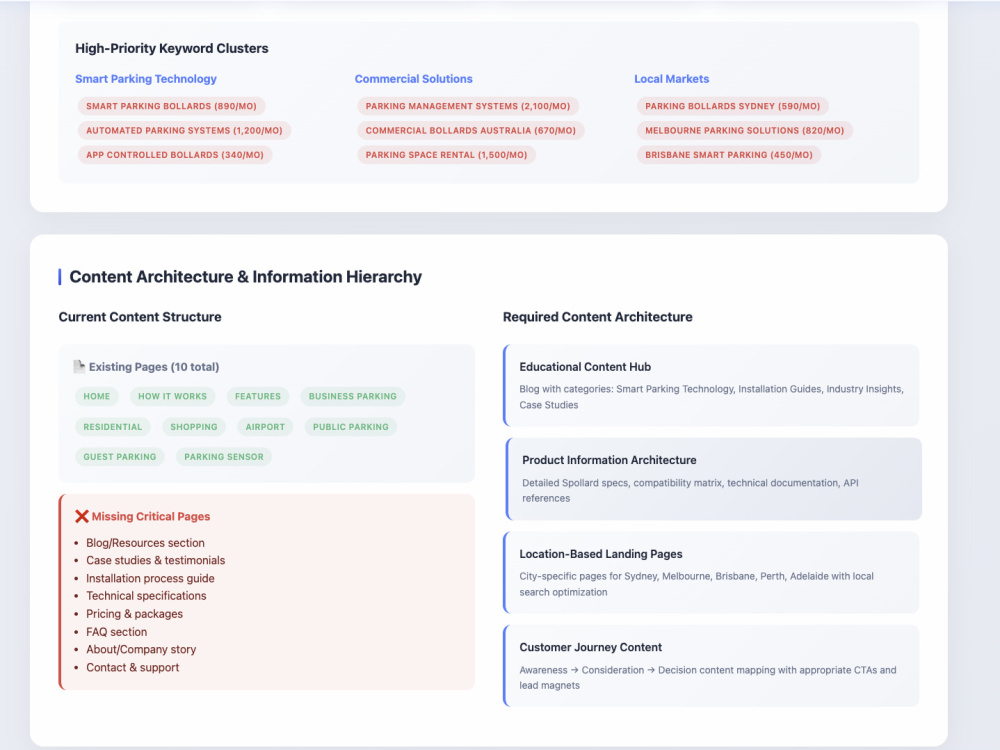The image size is (1000, 750).
Task: Click the Automated Parking Systems (1,200/mo) tag
Action: (x=184, y=130)
